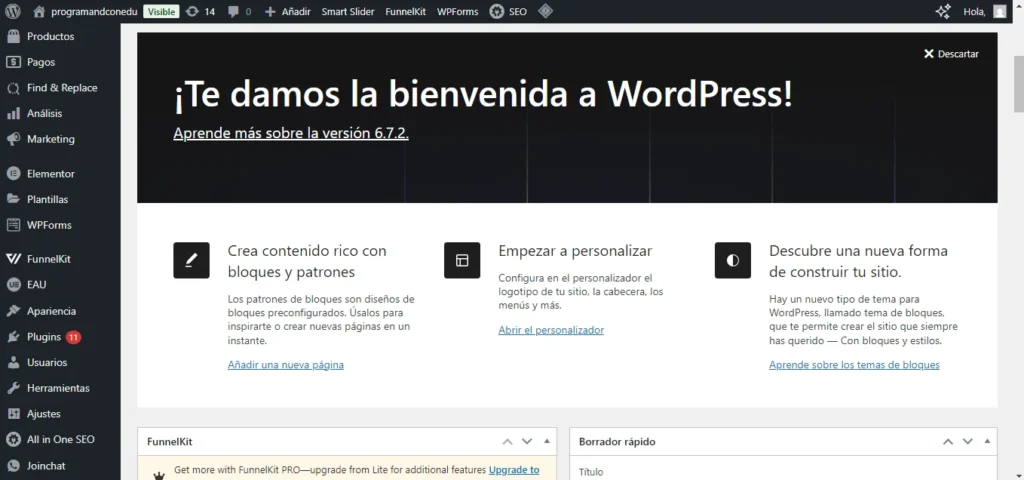Visit the programandconedu site home

[85, 11]
